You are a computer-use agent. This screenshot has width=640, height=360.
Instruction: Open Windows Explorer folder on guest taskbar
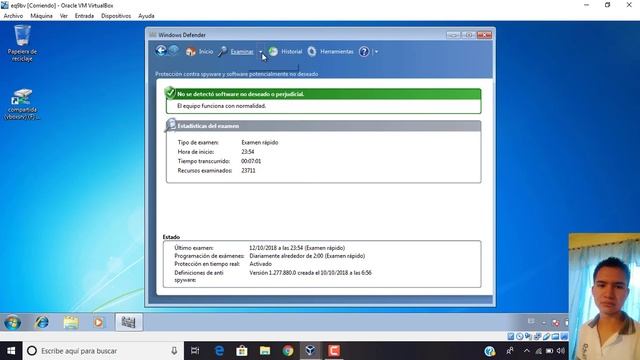(x=71, y=322)
